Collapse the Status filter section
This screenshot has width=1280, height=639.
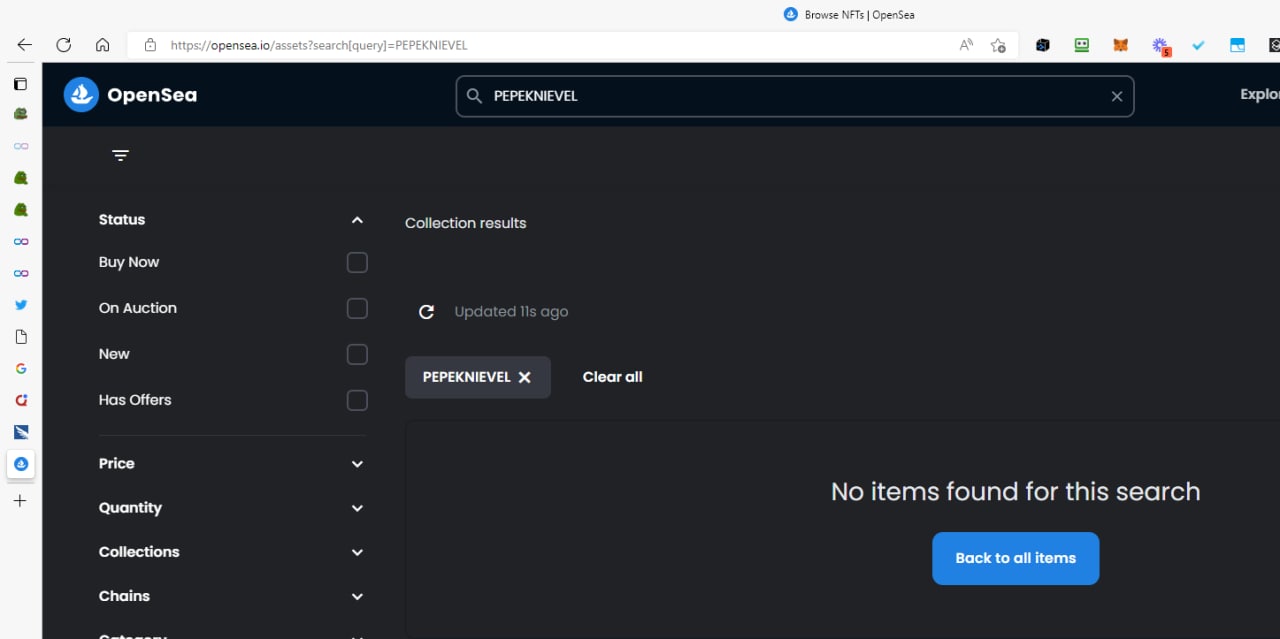[x=357, y=220]
